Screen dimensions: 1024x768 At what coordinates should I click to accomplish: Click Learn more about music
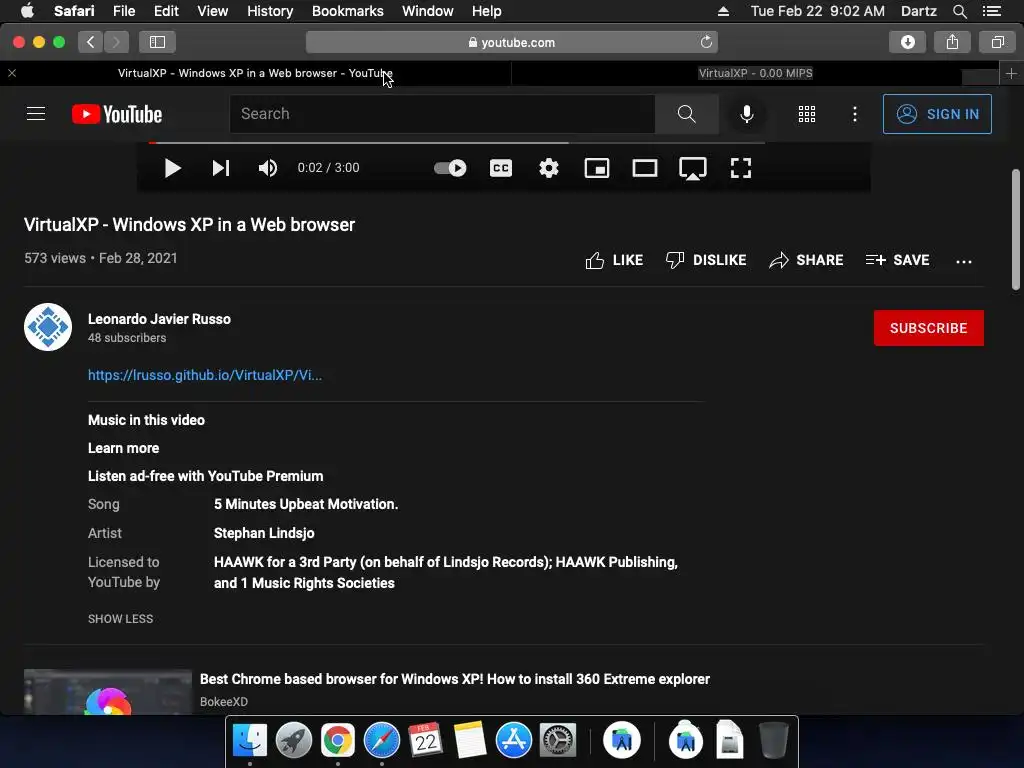coord(123,449)
